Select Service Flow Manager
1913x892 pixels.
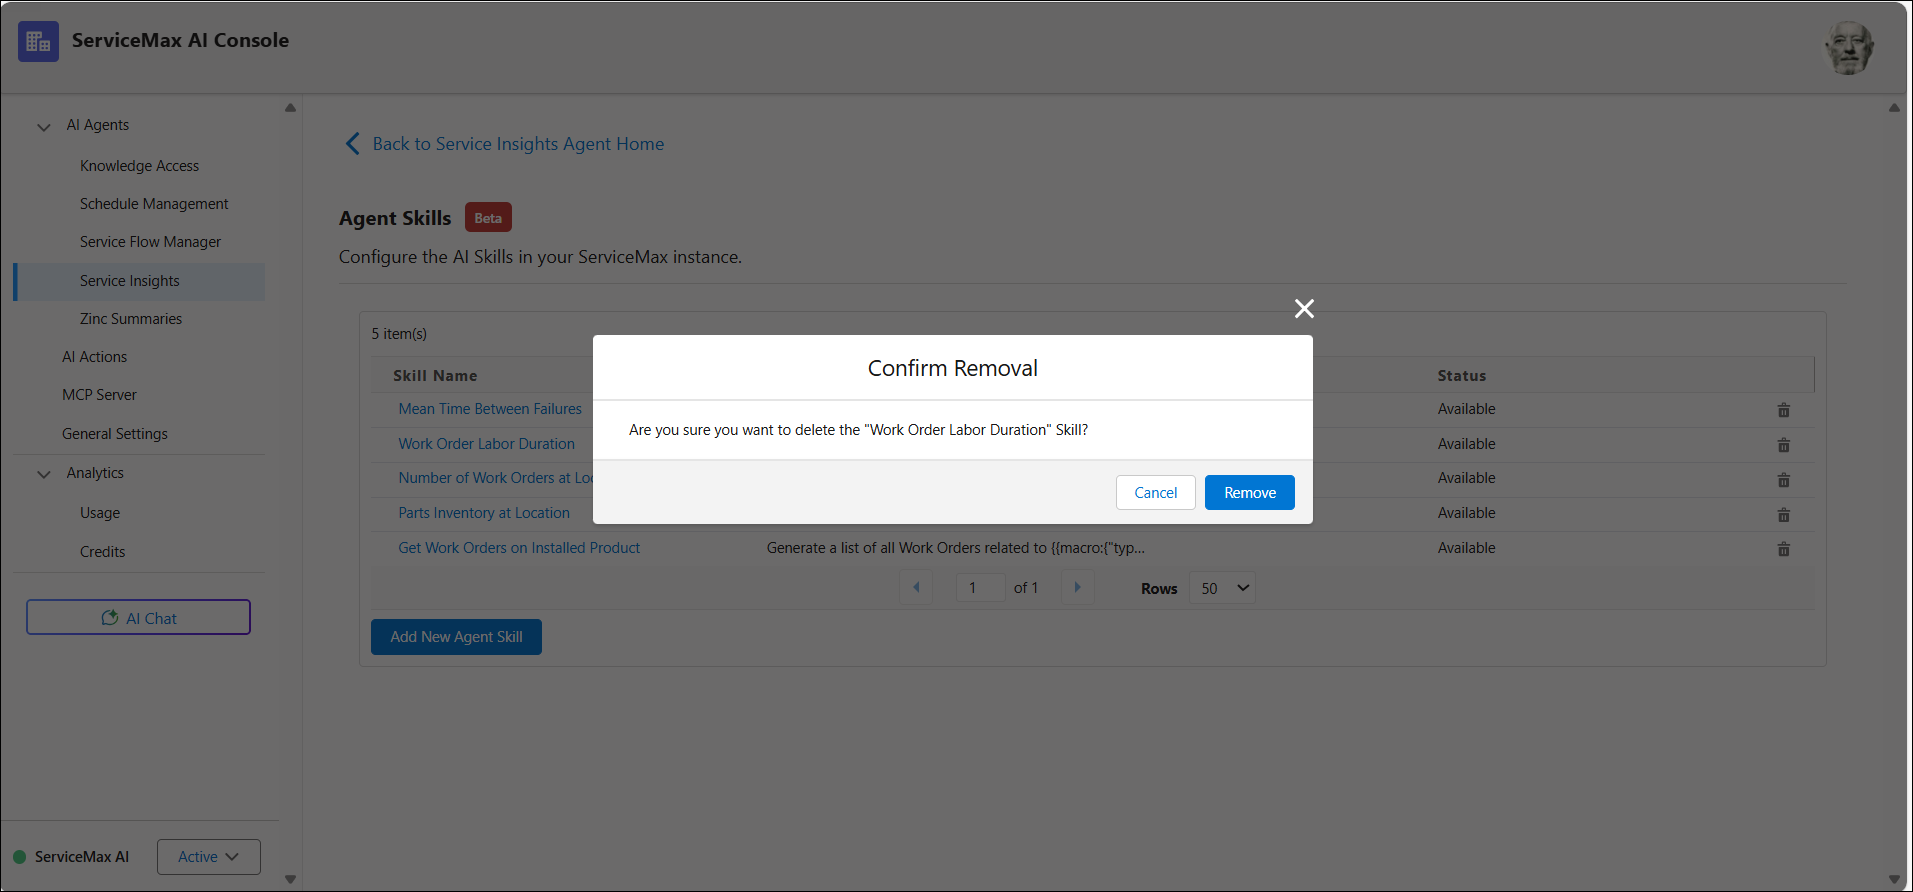(150, 242)
